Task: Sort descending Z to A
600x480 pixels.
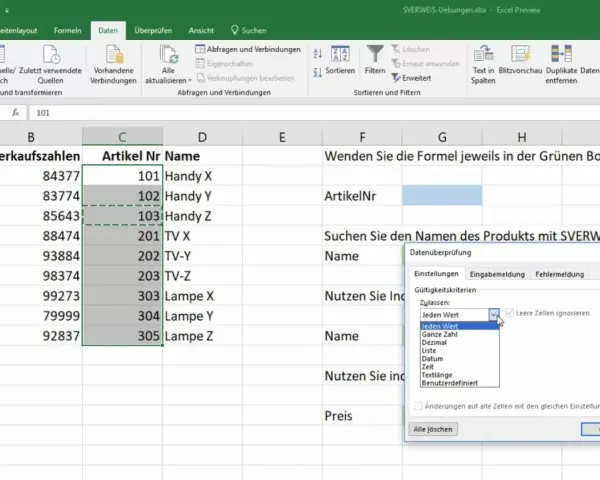Action: [x=318, y=72]
